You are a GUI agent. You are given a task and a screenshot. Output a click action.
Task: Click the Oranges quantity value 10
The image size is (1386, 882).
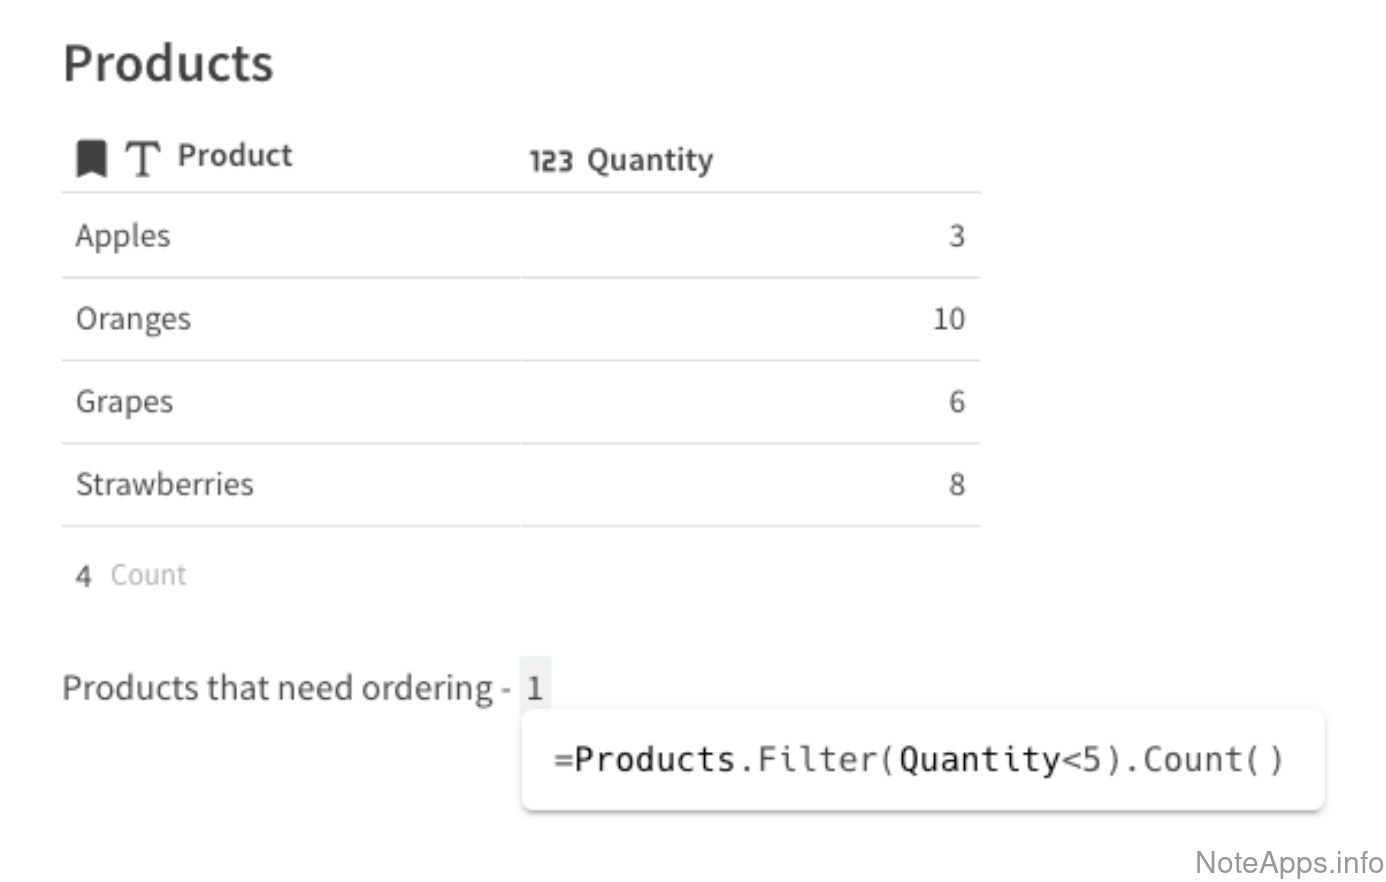coord(948,319)
